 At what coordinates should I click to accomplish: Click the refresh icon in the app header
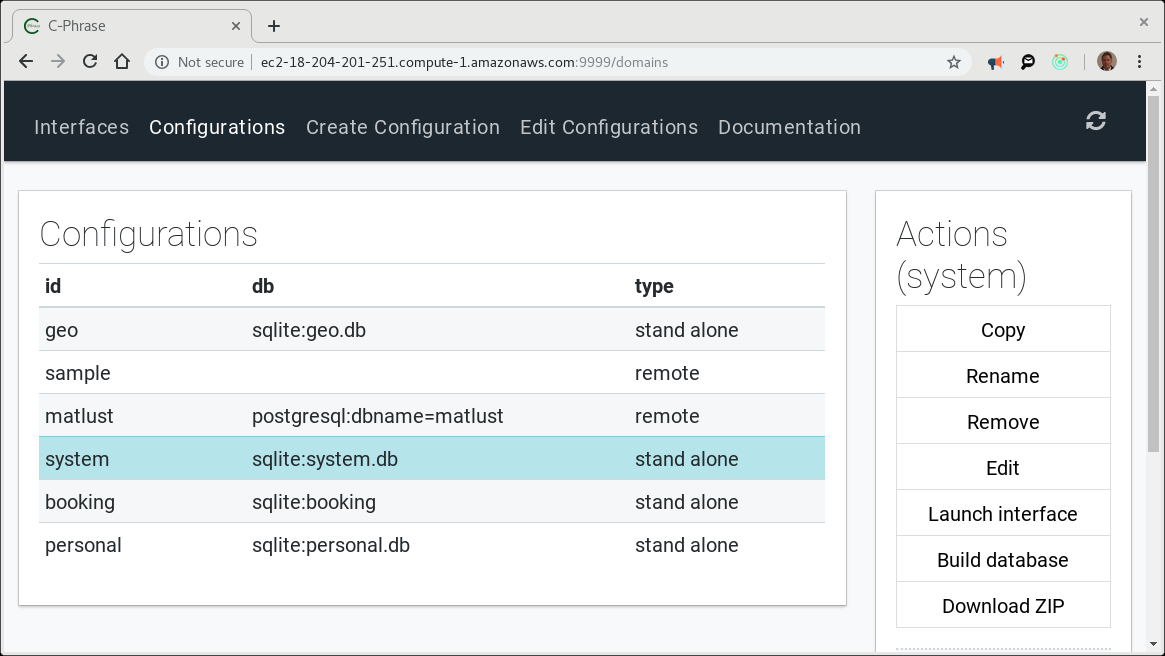click(1096, 121)
